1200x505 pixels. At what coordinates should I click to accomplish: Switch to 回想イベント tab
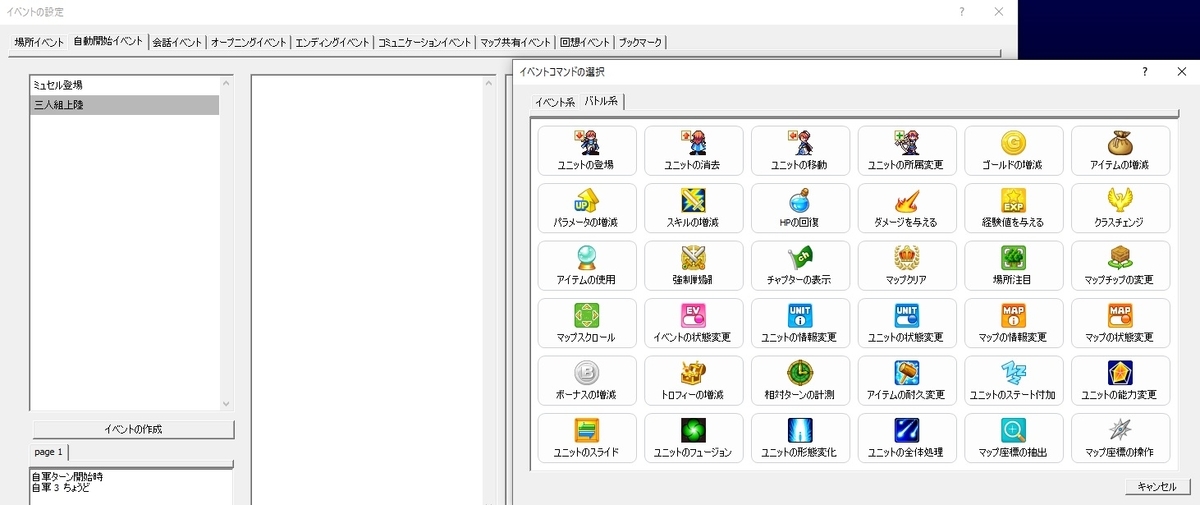pos(585,43)
